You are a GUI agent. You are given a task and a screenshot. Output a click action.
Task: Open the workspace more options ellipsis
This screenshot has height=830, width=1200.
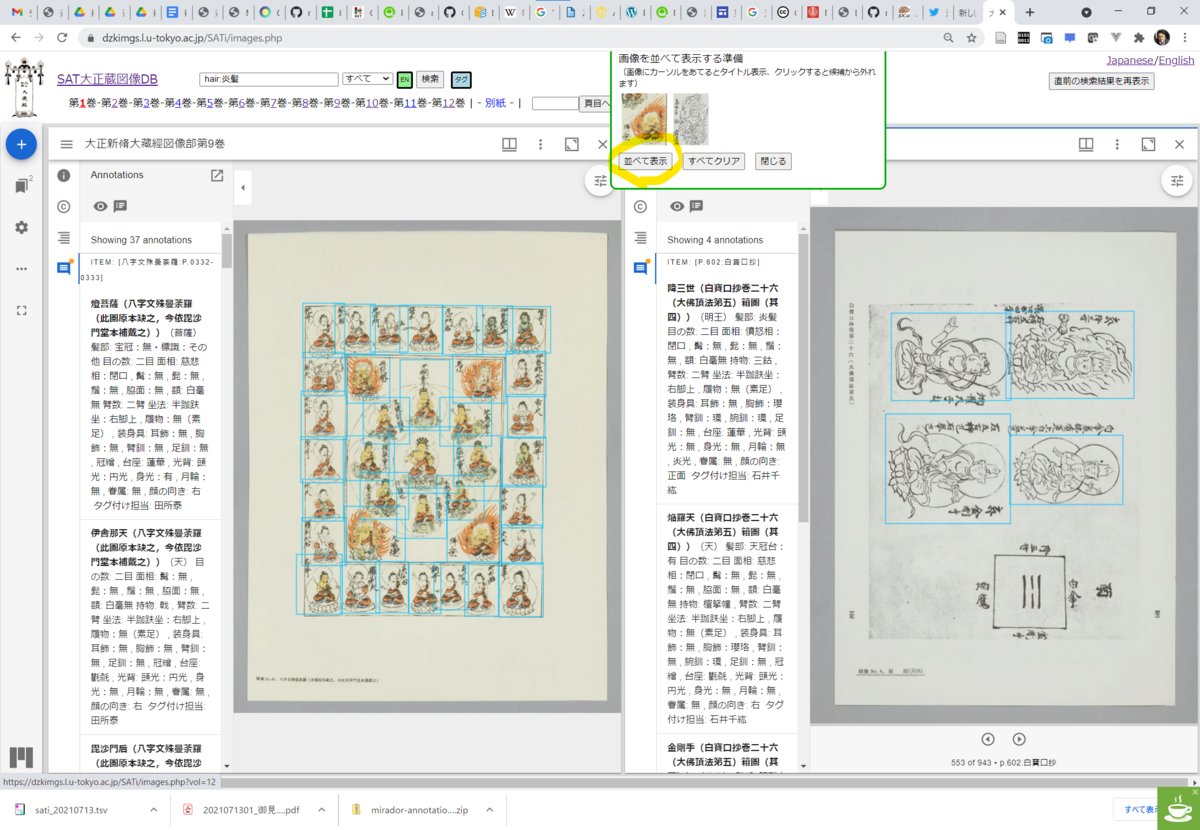[x=22, y=268]
